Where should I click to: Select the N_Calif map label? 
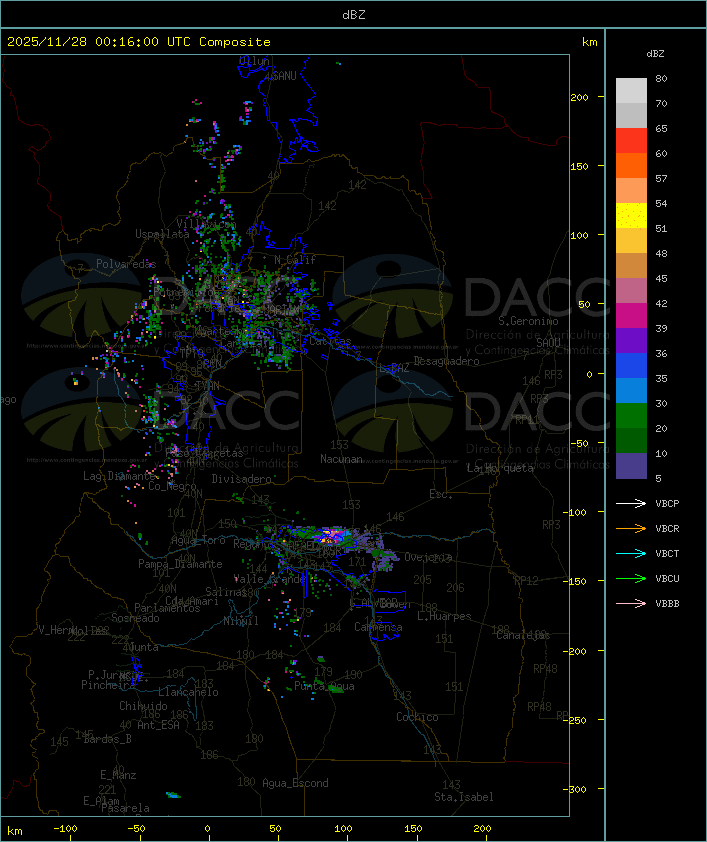pos(295,260)
